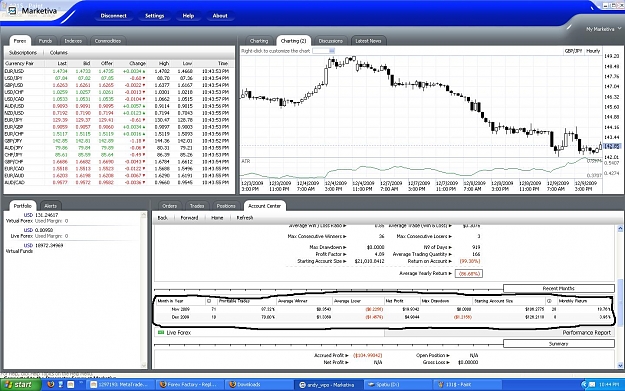This screenshot has width=625, height=391.
Task: Click the Hourly timeframe label
Action: point(593,51)
